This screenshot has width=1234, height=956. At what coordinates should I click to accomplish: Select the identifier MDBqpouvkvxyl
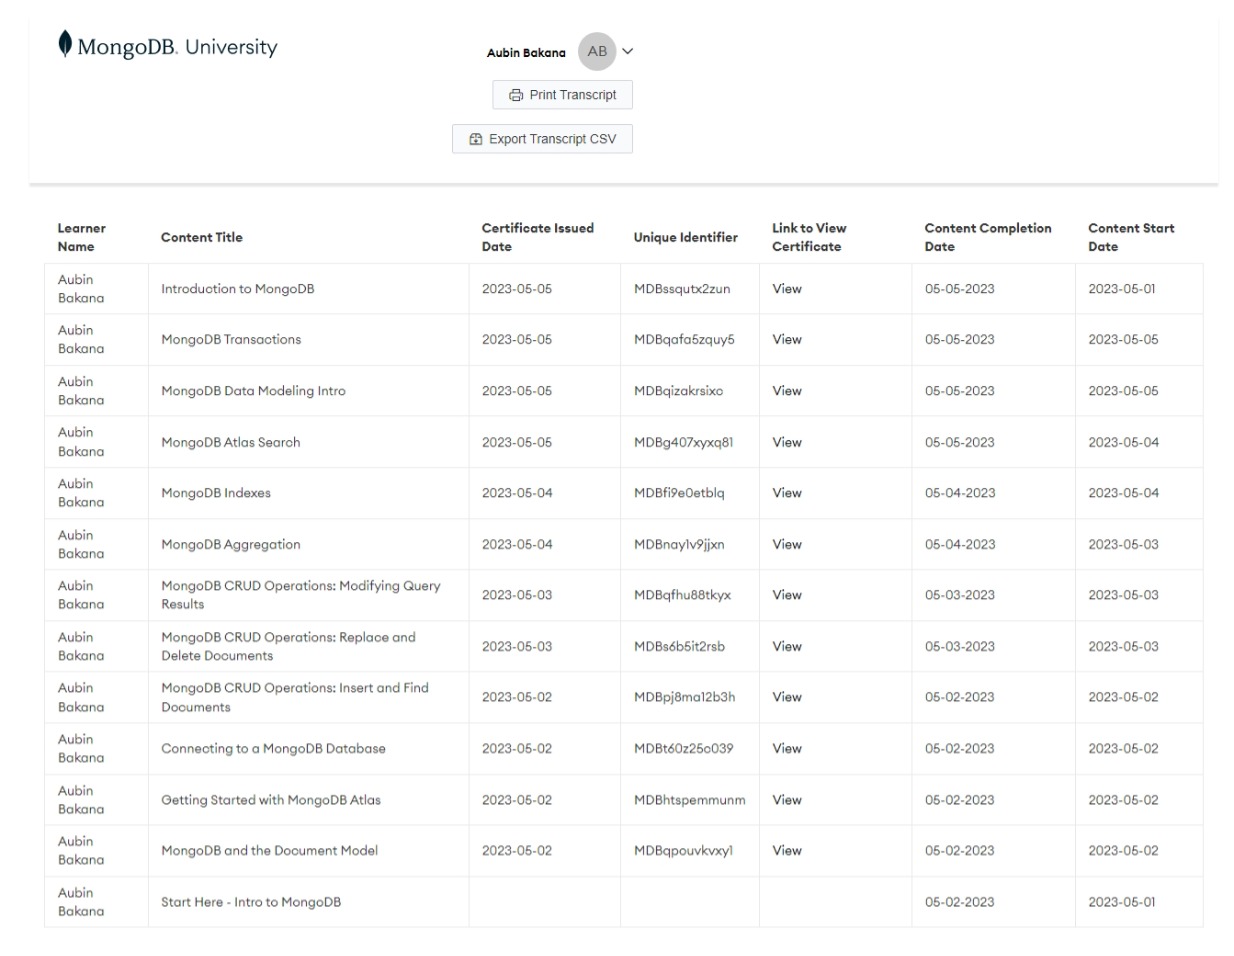683,851
